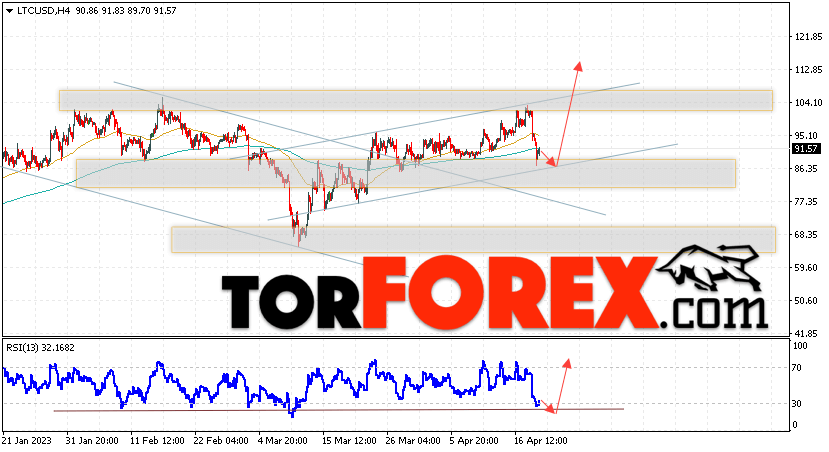The image size is (829, 452).
Task: Select the 26 Mar 04:00 date label
Action: click(x=413, y=440)
